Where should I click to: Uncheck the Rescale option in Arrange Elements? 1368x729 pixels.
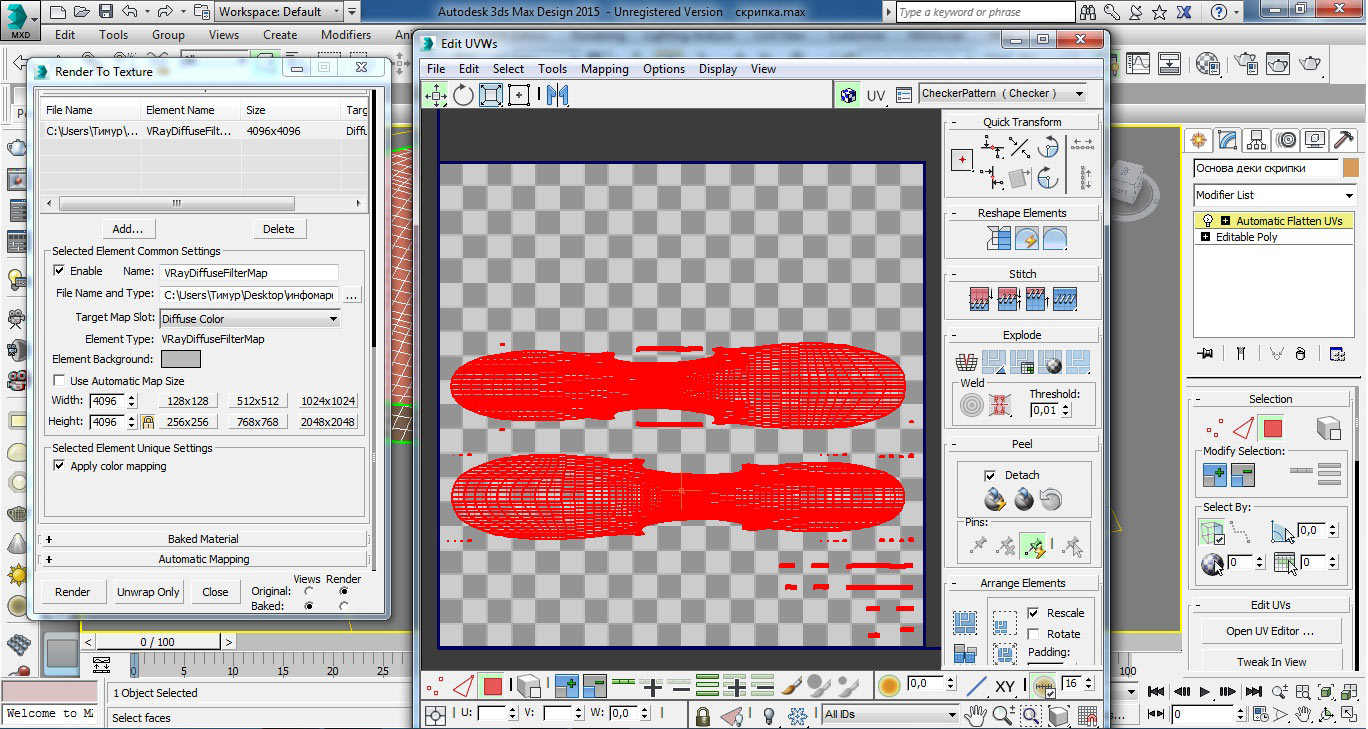tap(1033, 613)
